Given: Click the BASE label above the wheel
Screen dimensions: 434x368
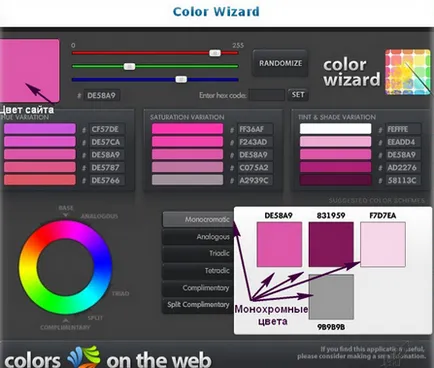Looking at the screenshot, I should [66, 208].
